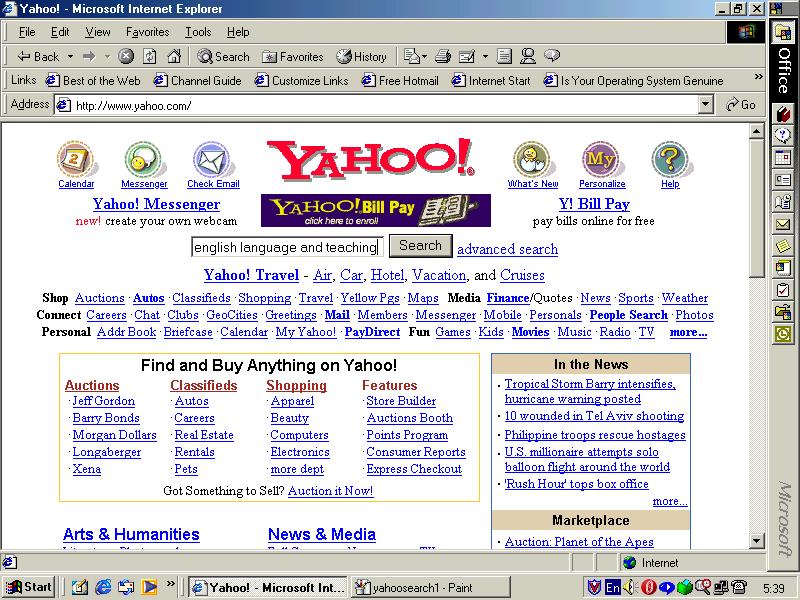Stop page loading with the Stop icon
Viewport: 800px width, 600px height.
click(126, 56)
